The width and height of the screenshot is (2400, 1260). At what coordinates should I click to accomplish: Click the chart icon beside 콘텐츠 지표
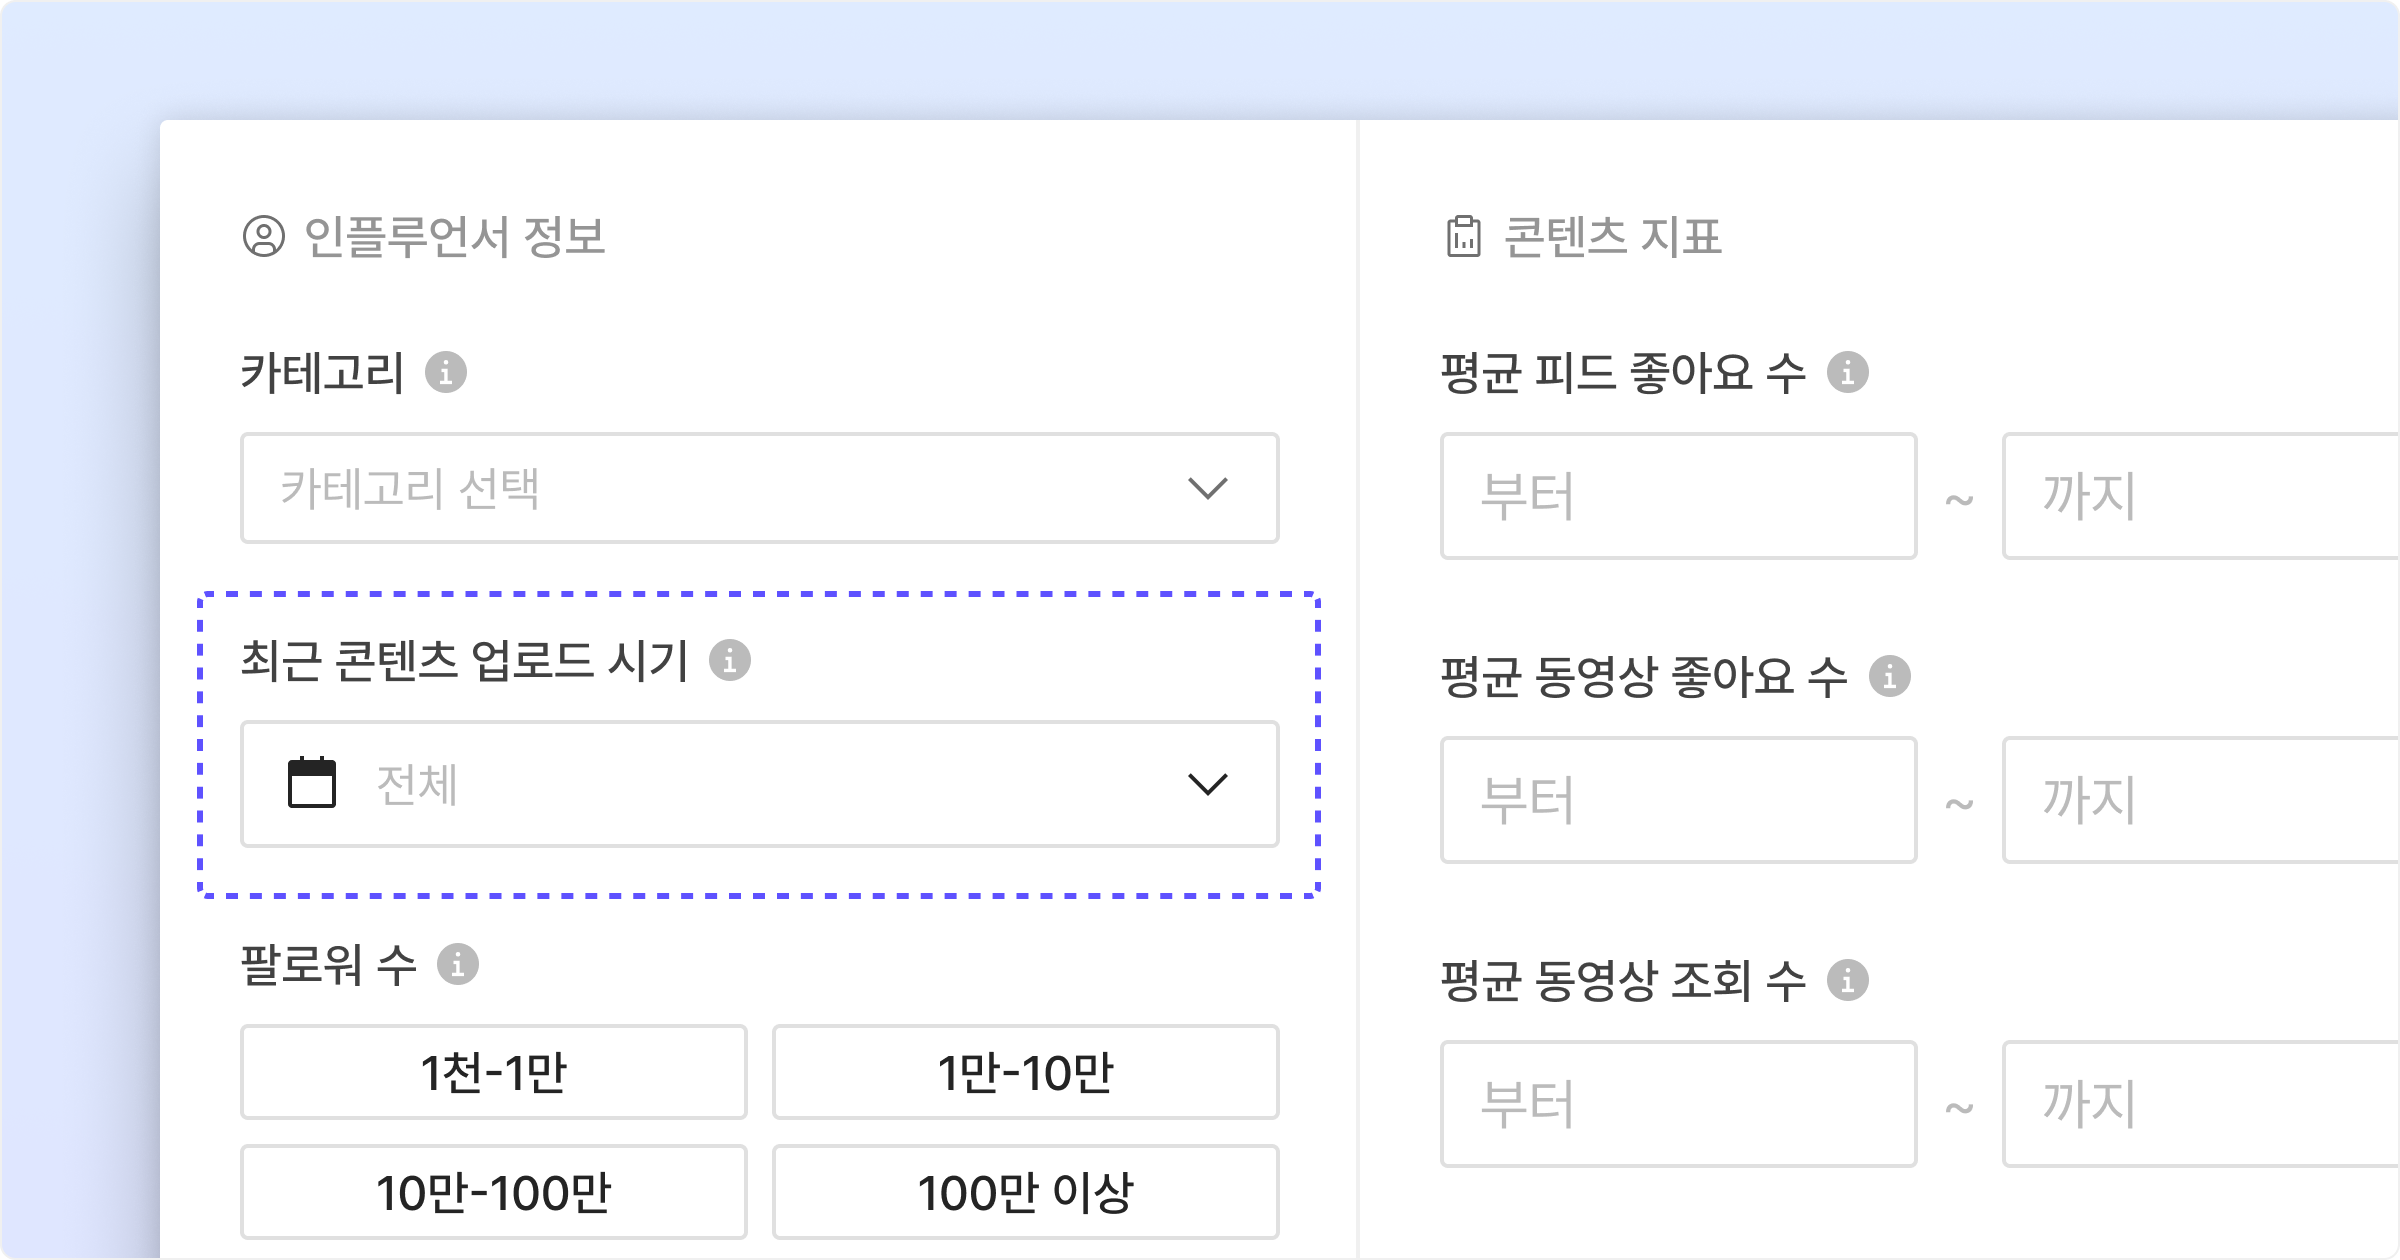(x=1464, y=237)
